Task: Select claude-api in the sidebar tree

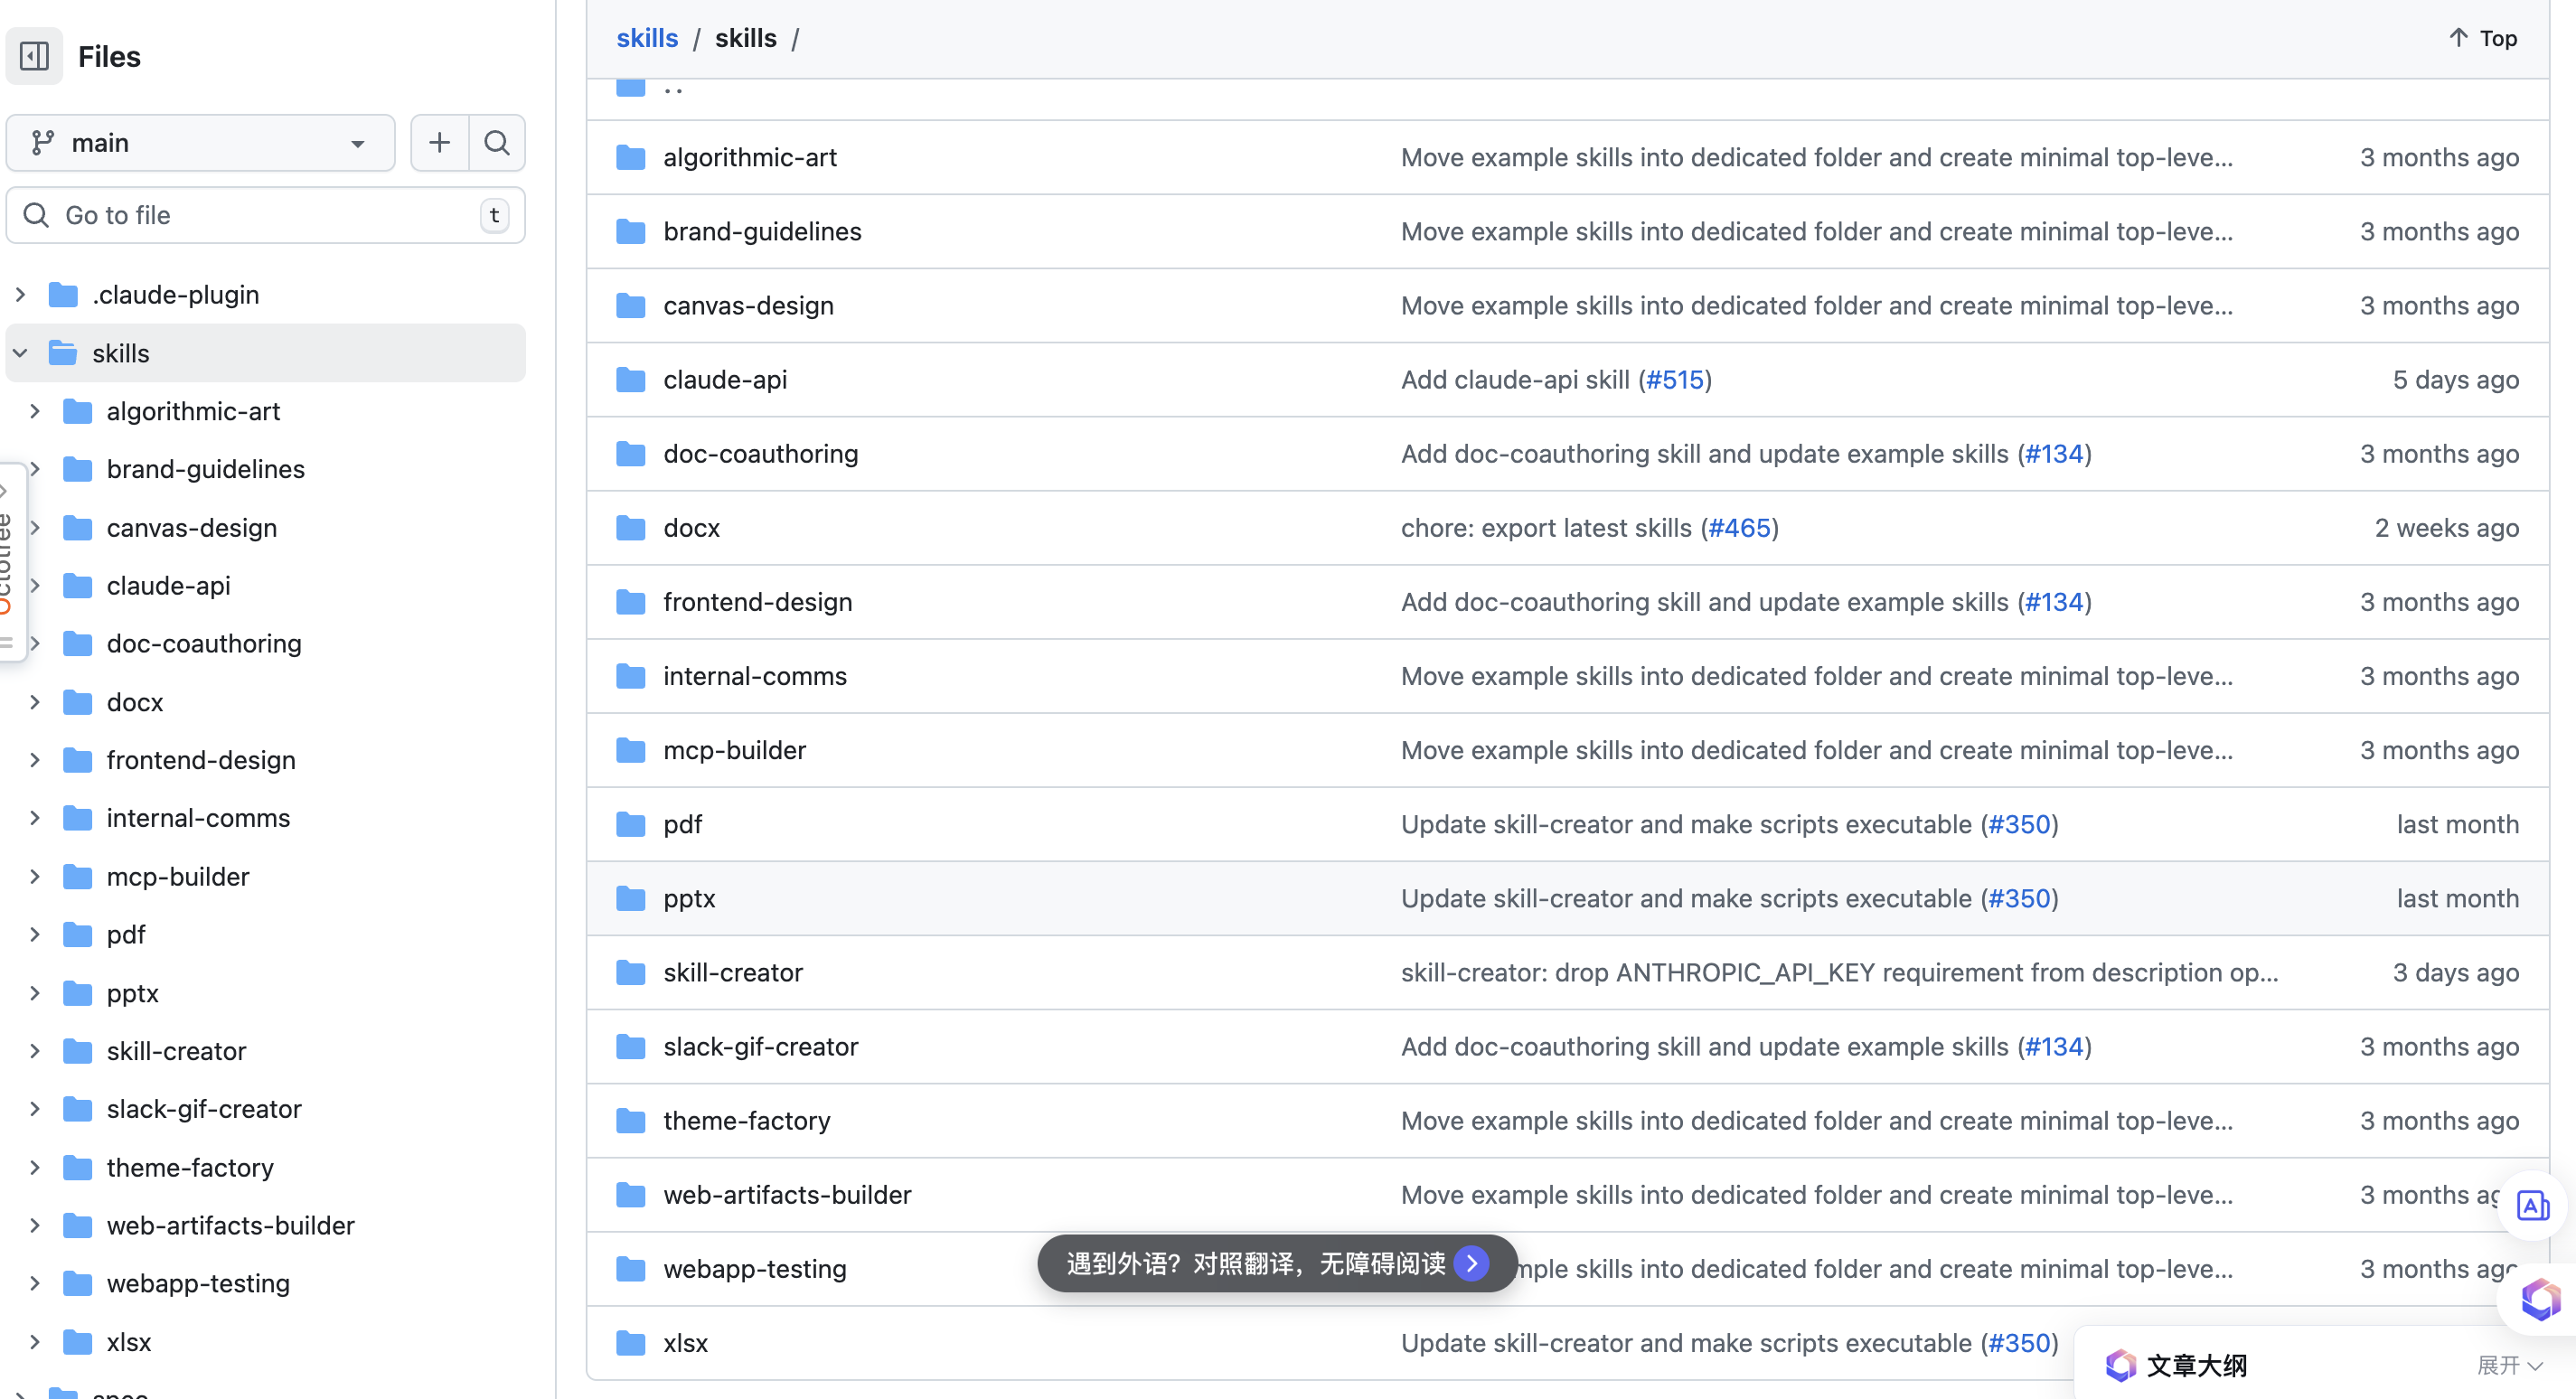Action: tap(168, 586)
